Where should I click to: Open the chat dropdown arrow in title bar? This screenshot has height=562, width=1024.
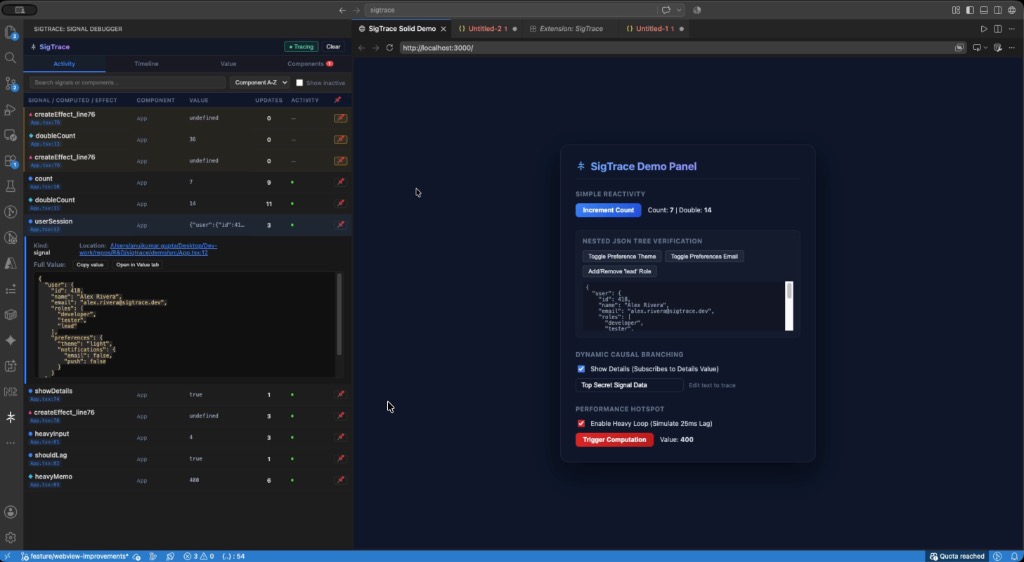[x=680, y=10]
